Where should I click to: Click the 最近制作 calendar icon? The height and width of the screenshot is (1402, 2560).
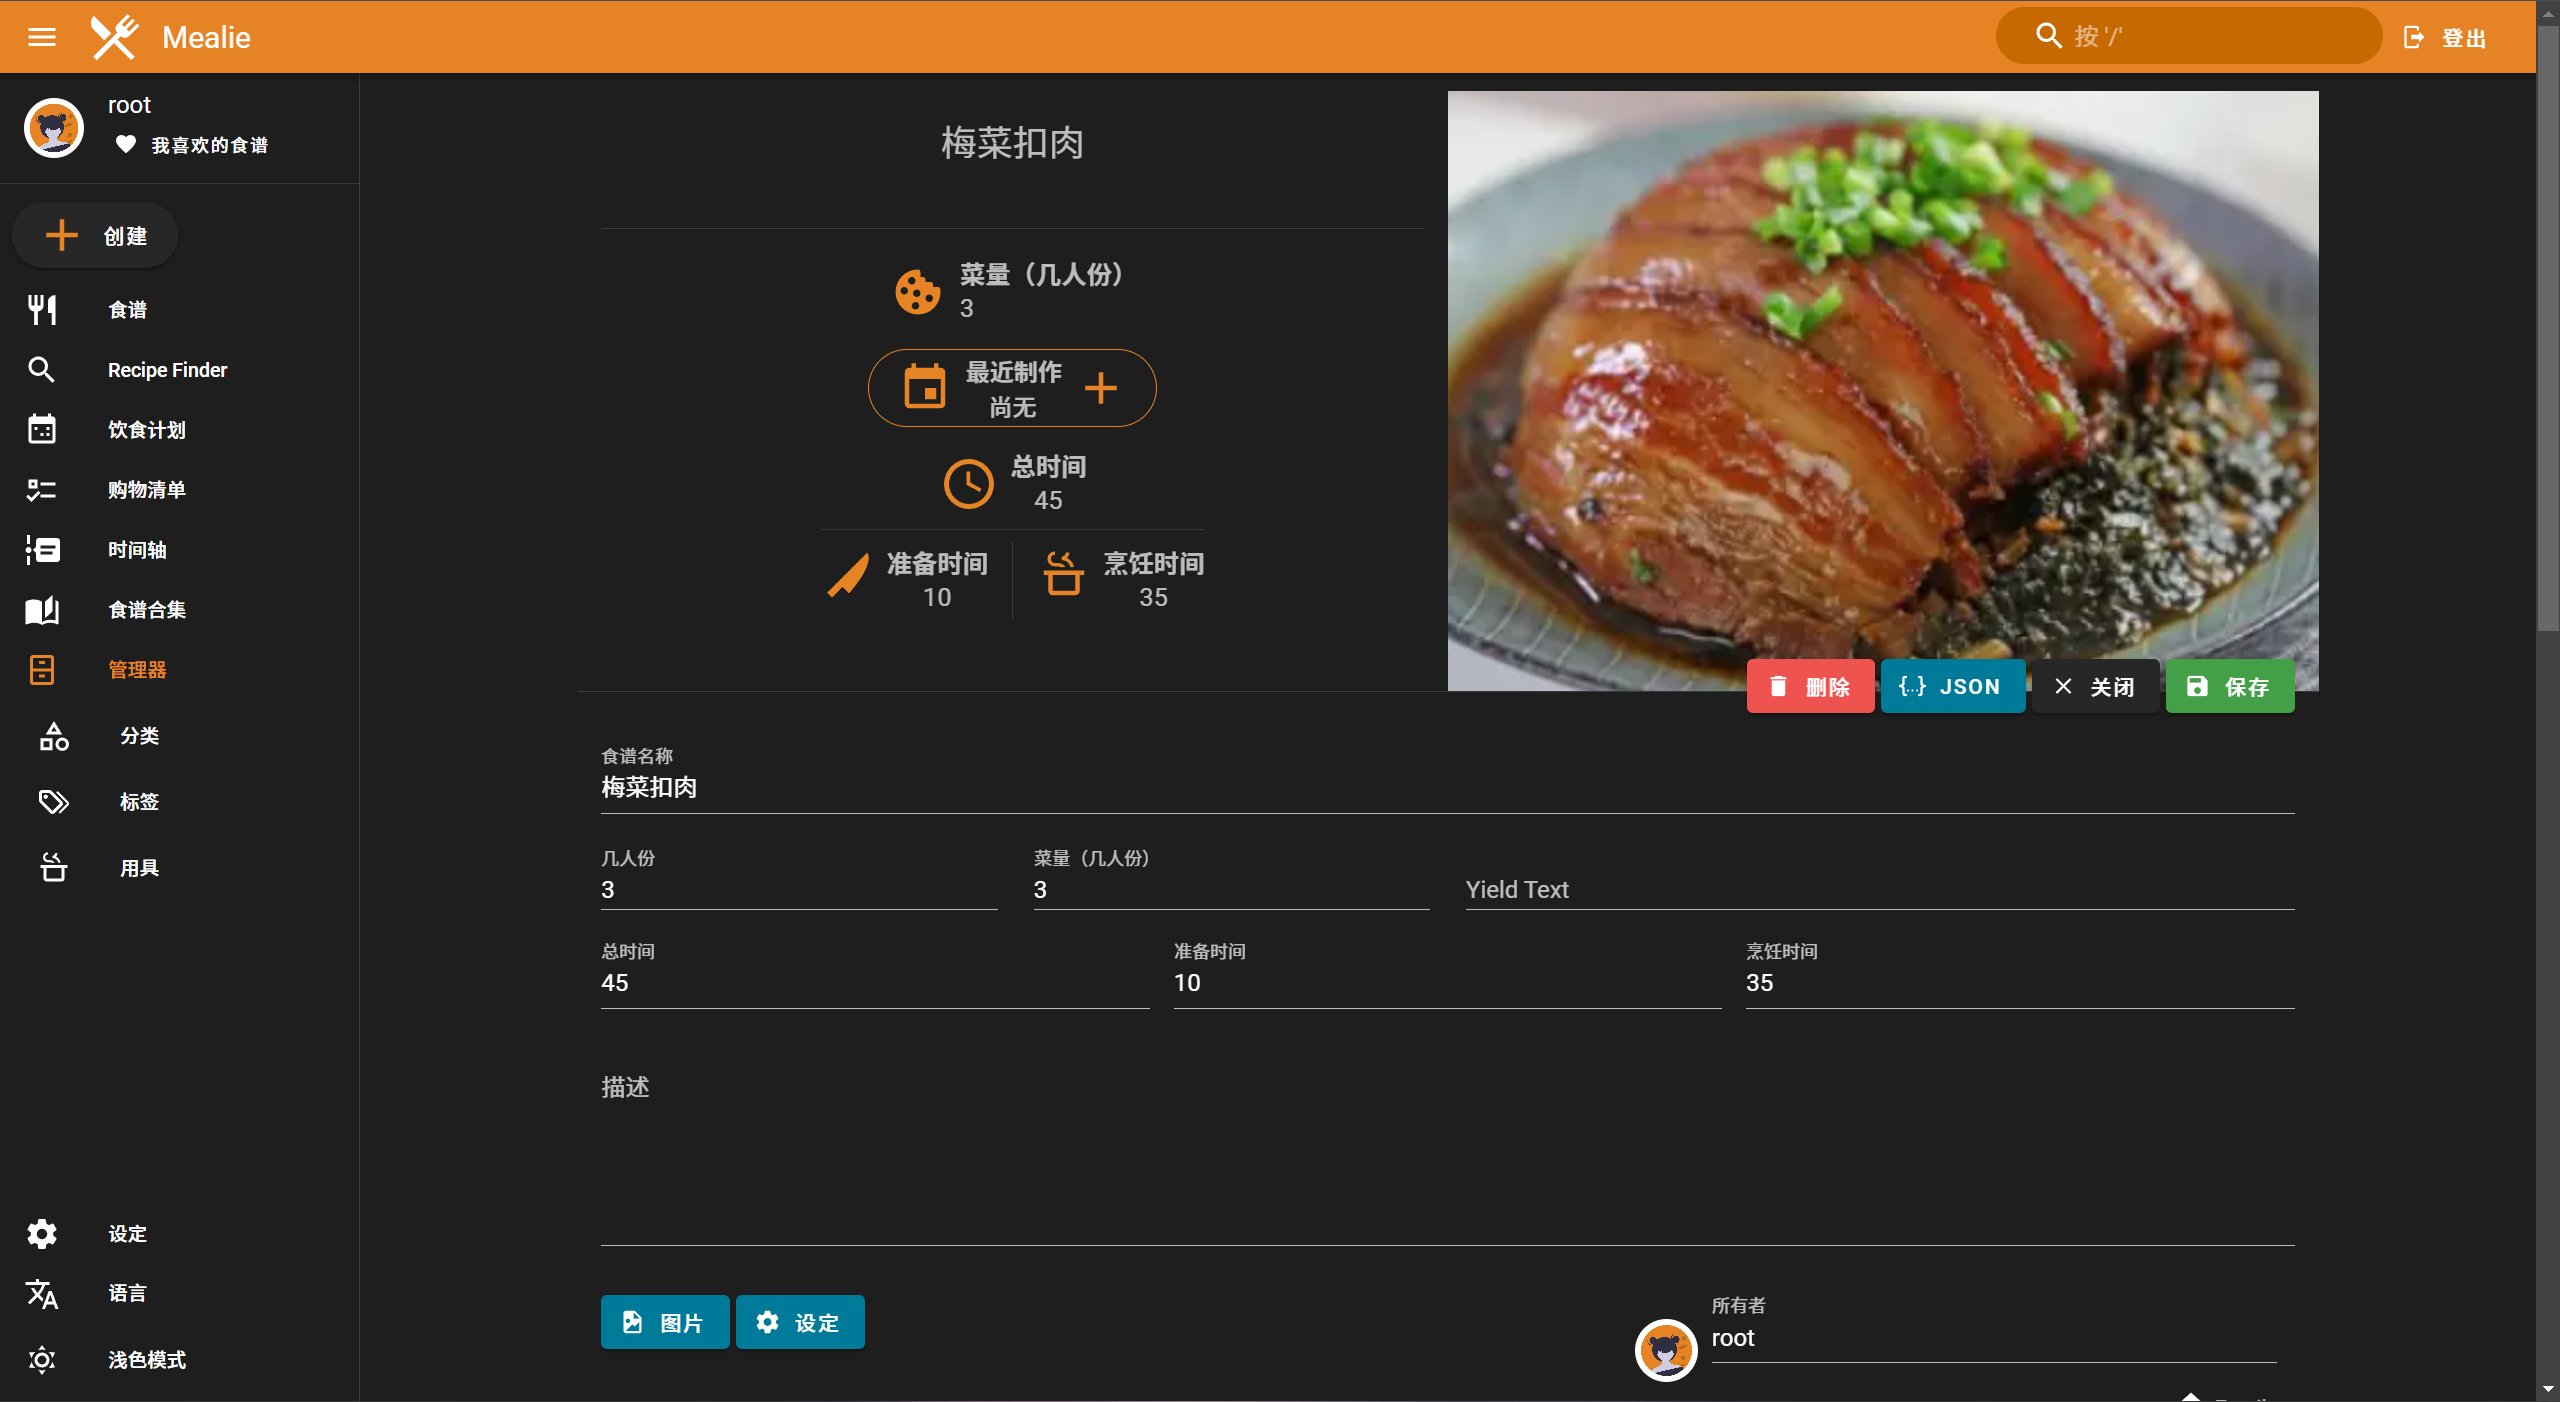tap(924, 387)
